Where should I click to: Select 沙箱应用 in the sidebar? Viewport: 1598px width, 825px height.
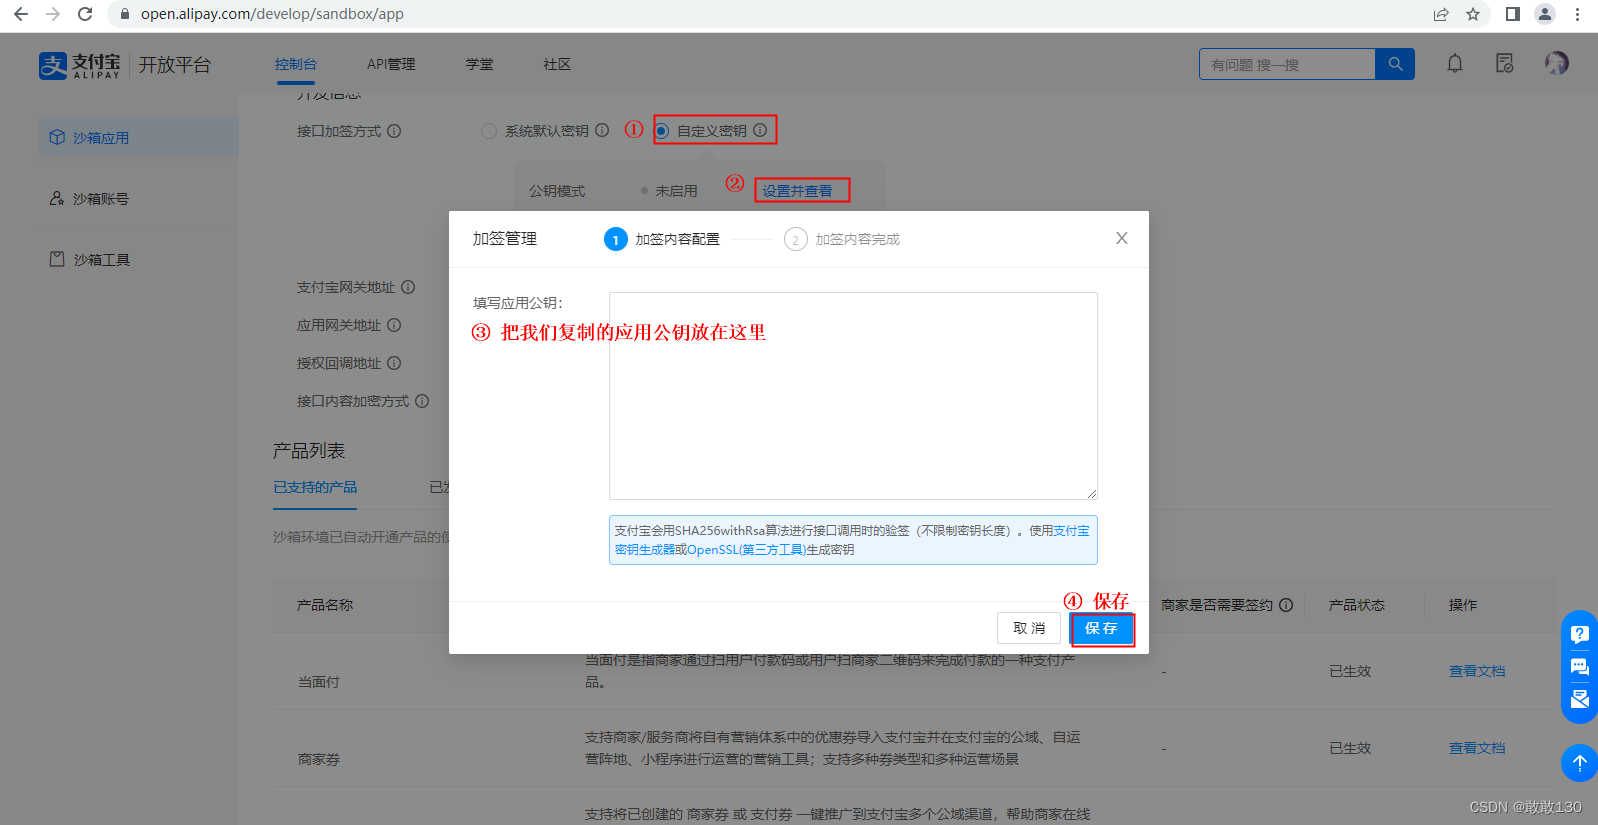139,137
